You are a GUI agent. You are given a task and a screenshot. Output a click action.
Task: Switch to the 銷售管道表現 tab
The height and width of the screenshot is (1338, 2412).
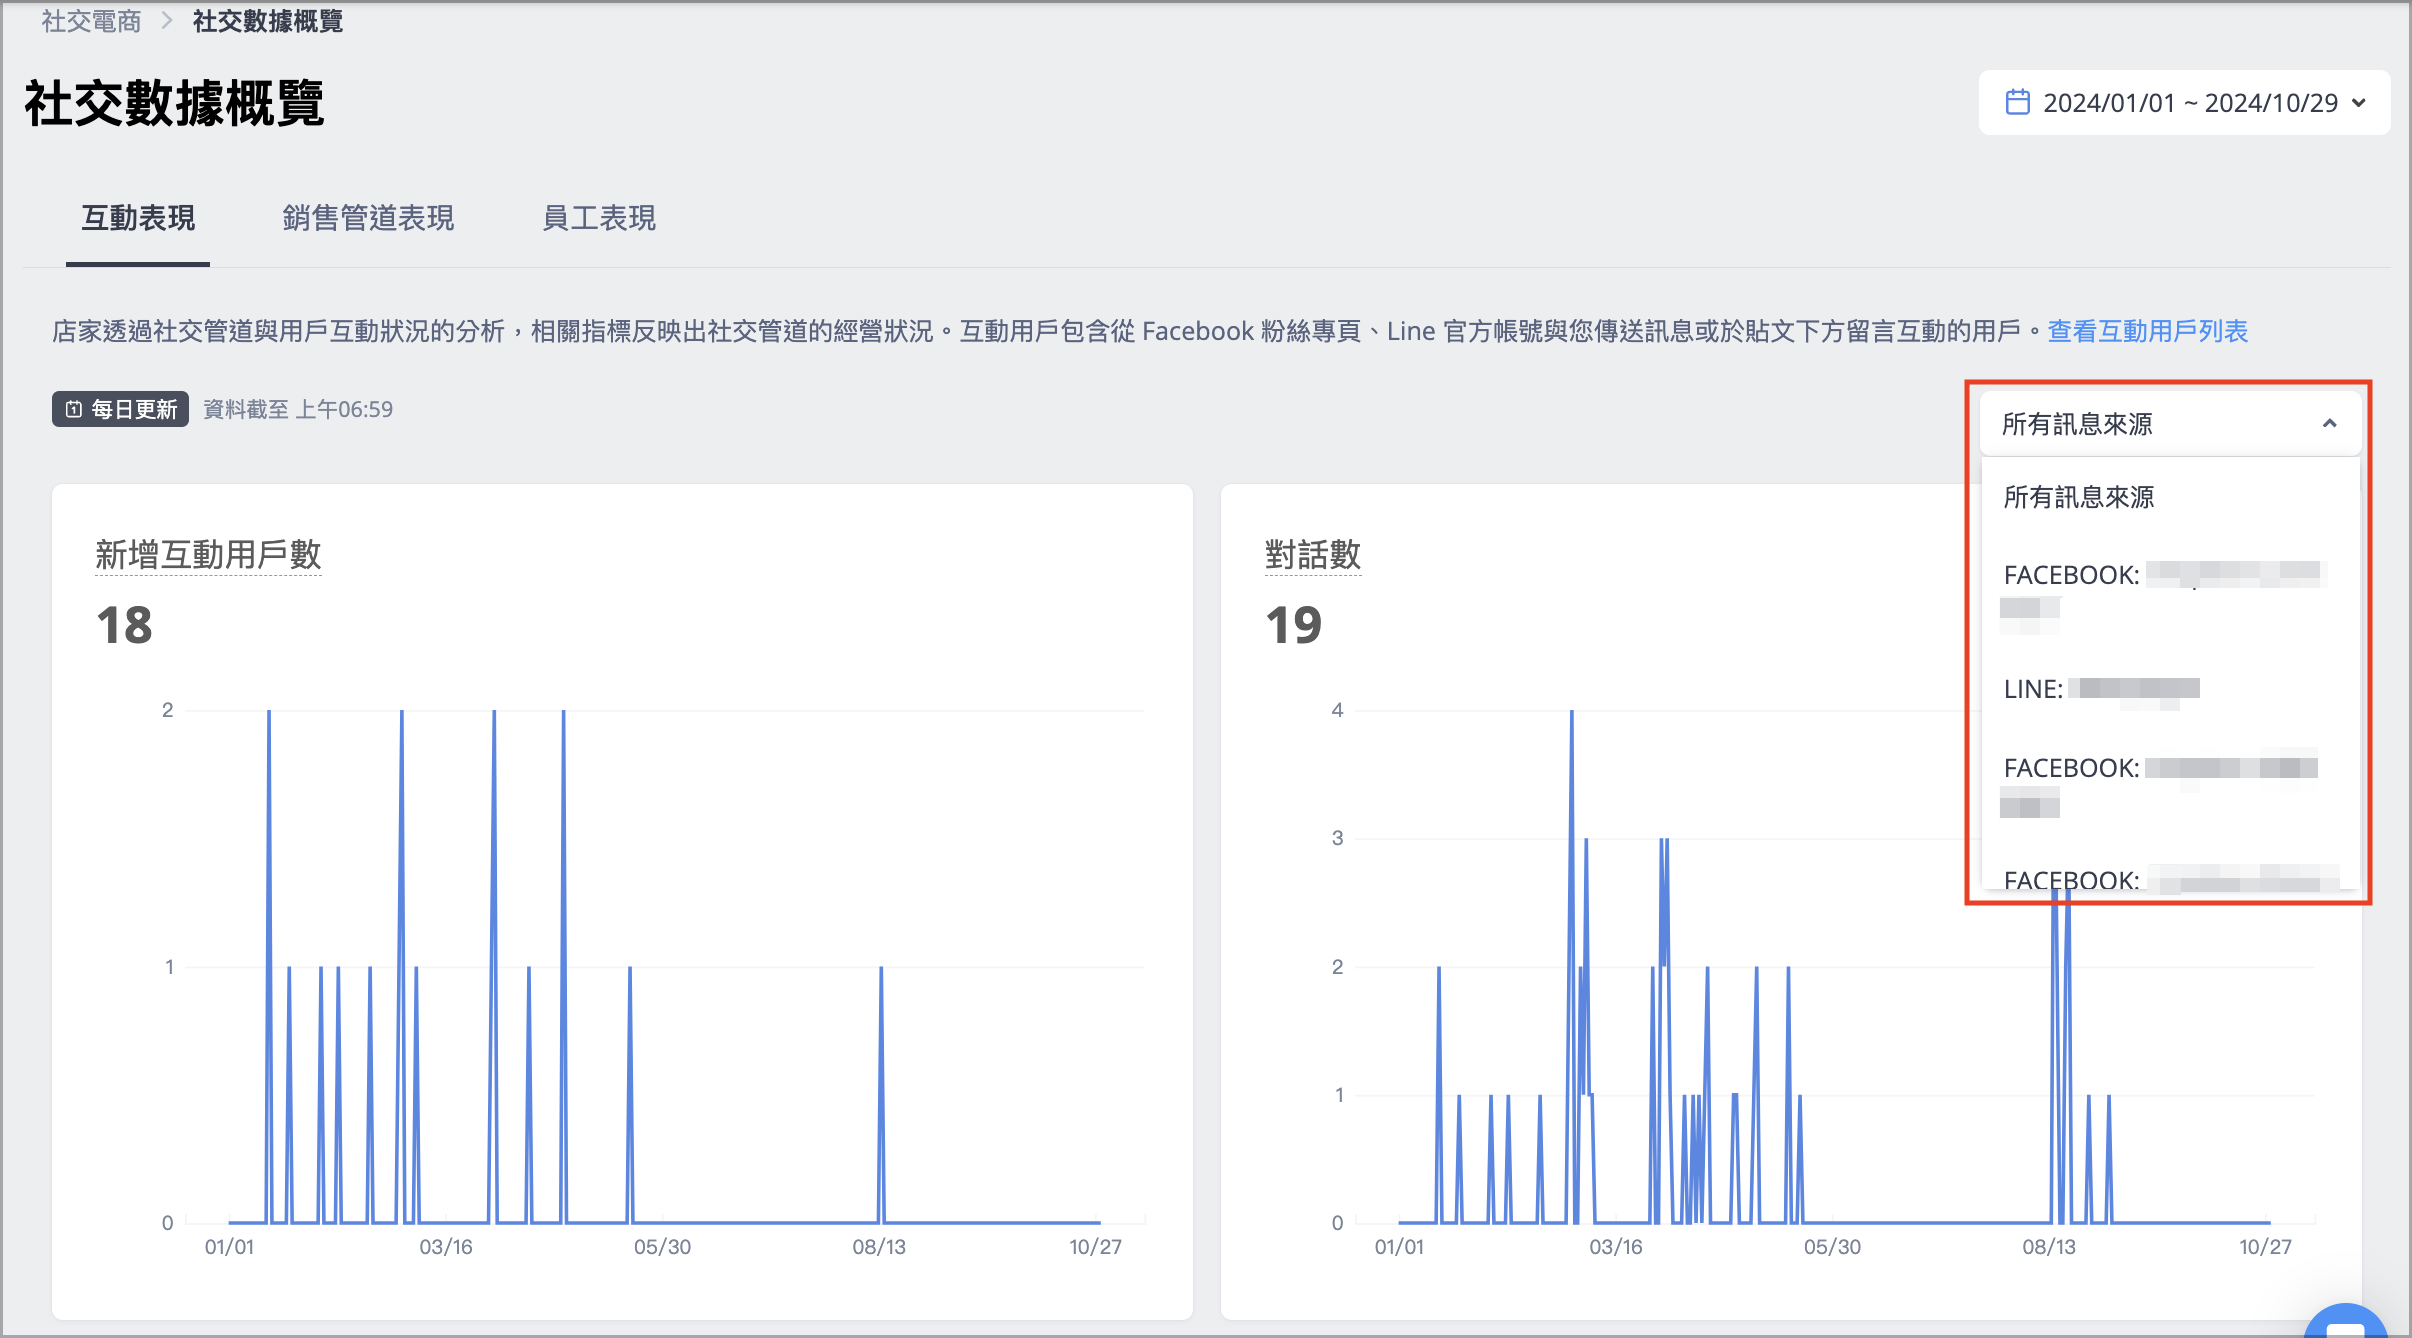(x=368, y=218)
